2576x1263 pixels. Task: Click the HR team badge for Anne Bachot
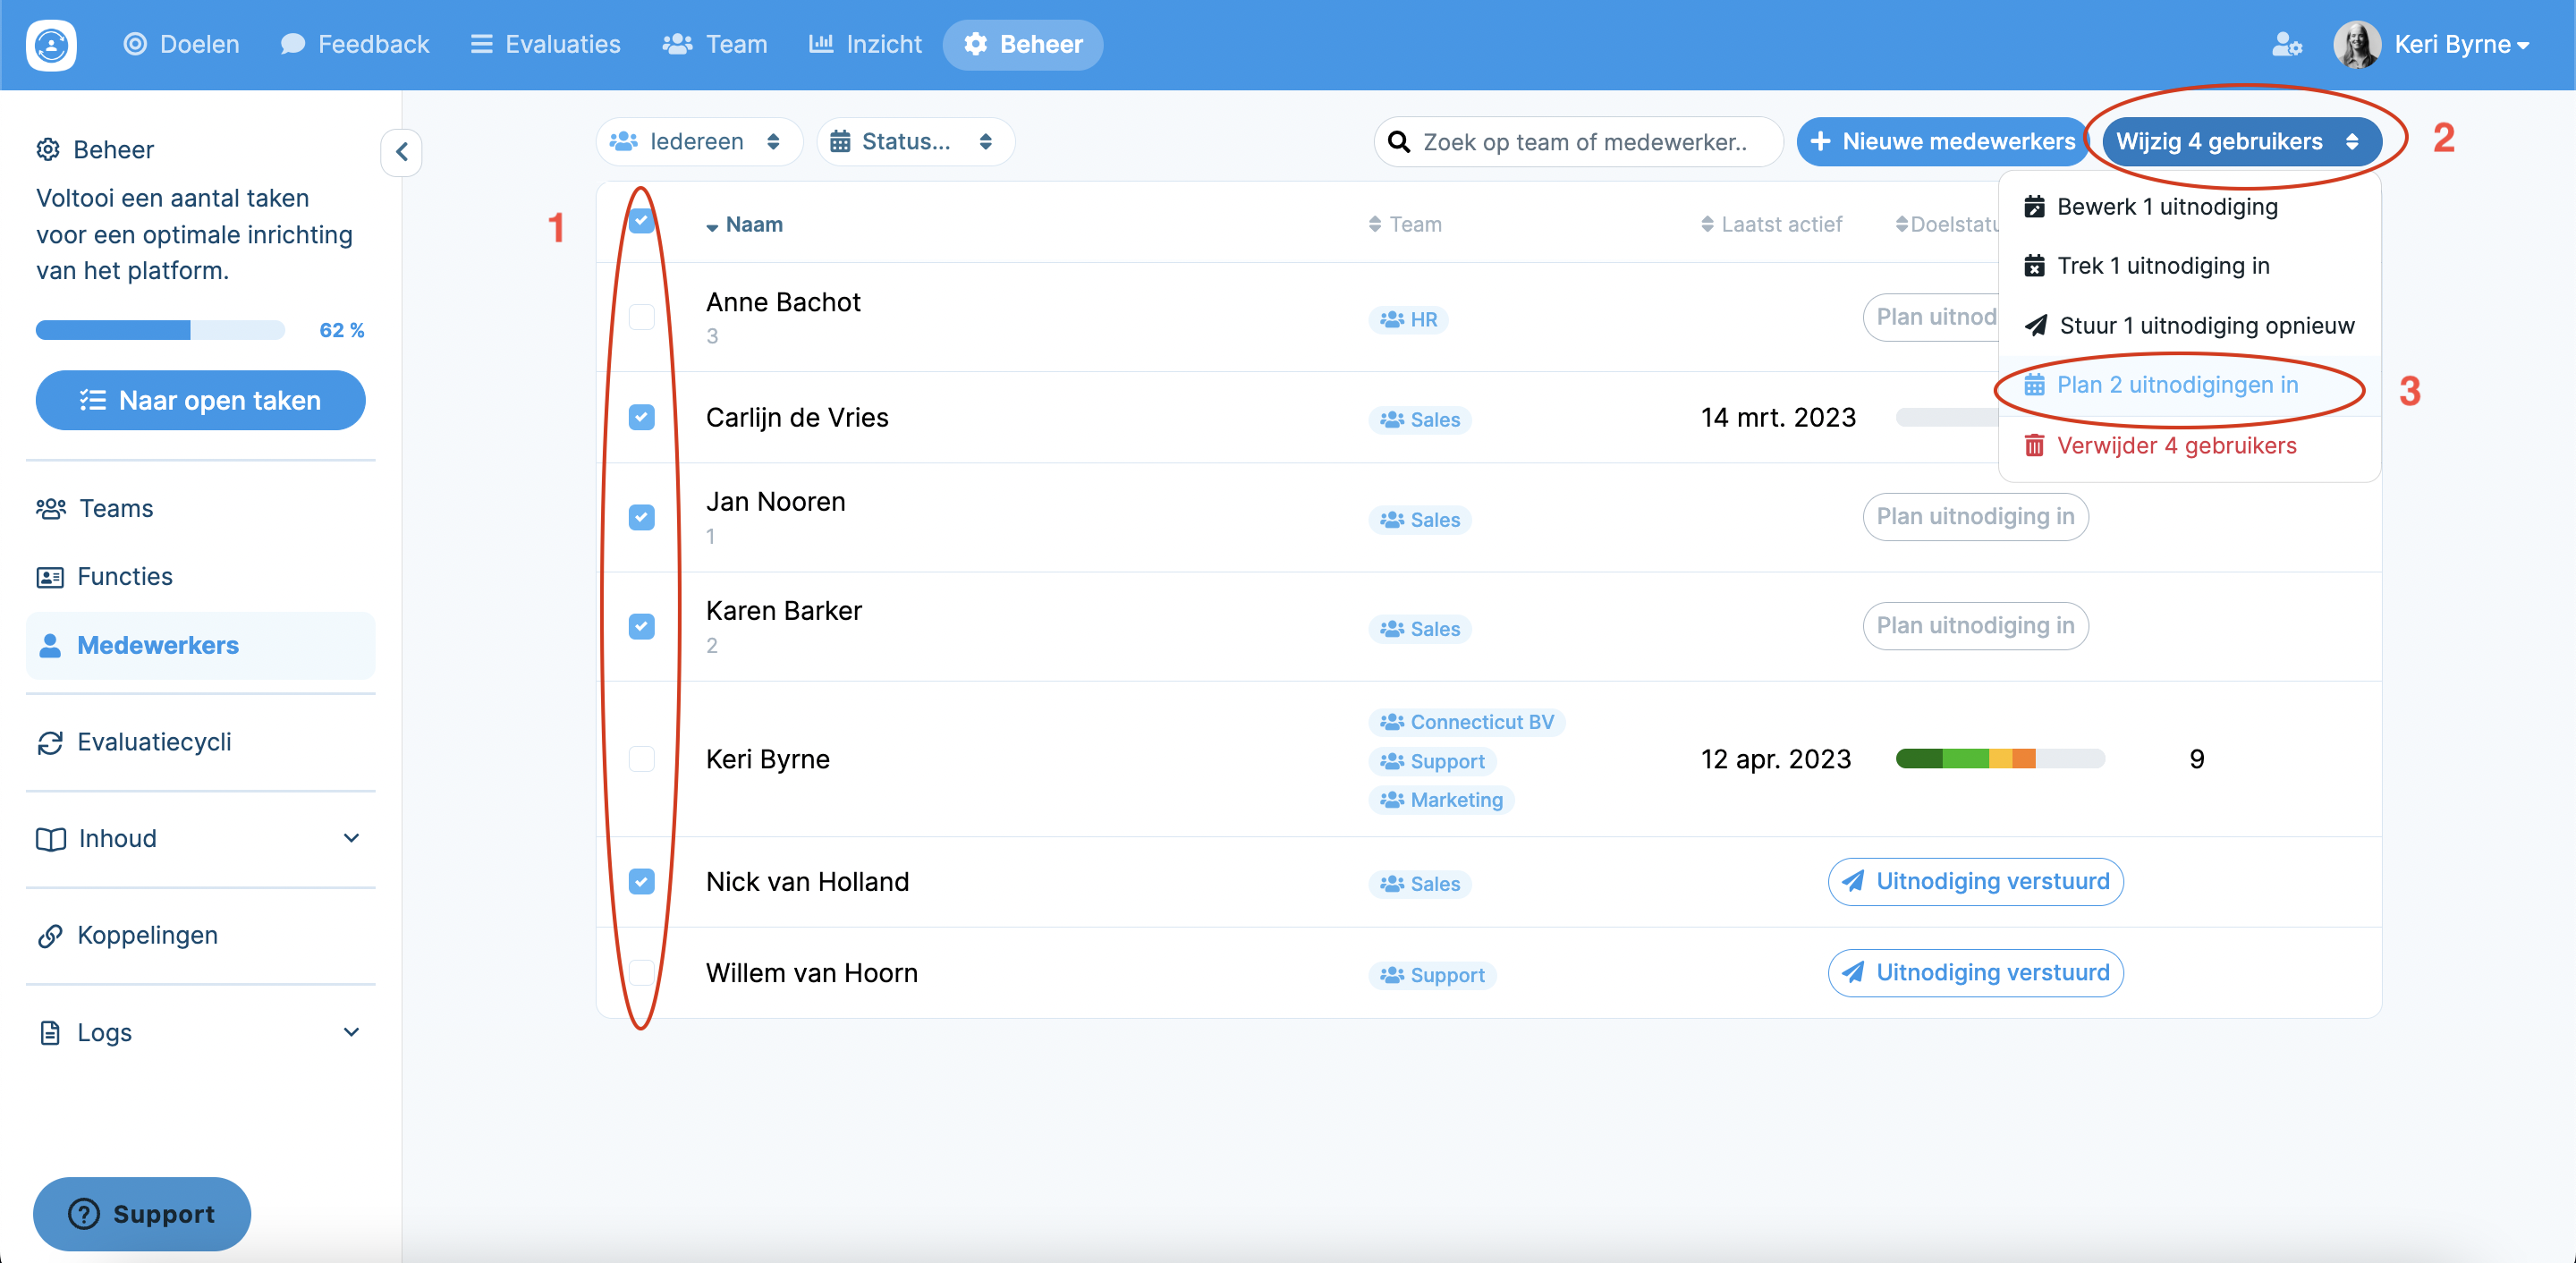1408,319
